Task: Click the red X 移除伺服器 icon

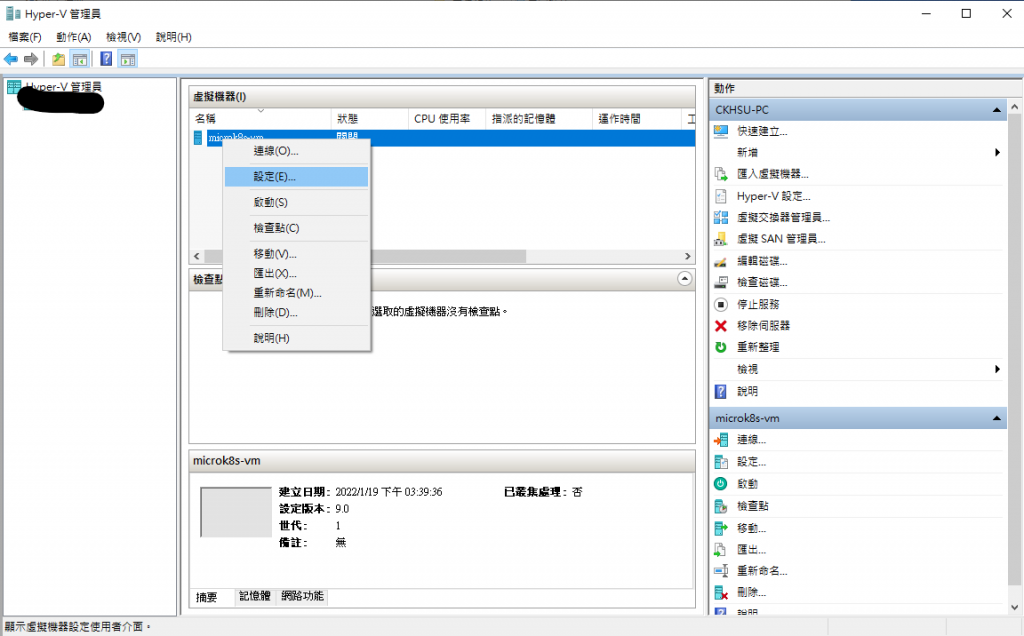Action: (x=721, y=326)
